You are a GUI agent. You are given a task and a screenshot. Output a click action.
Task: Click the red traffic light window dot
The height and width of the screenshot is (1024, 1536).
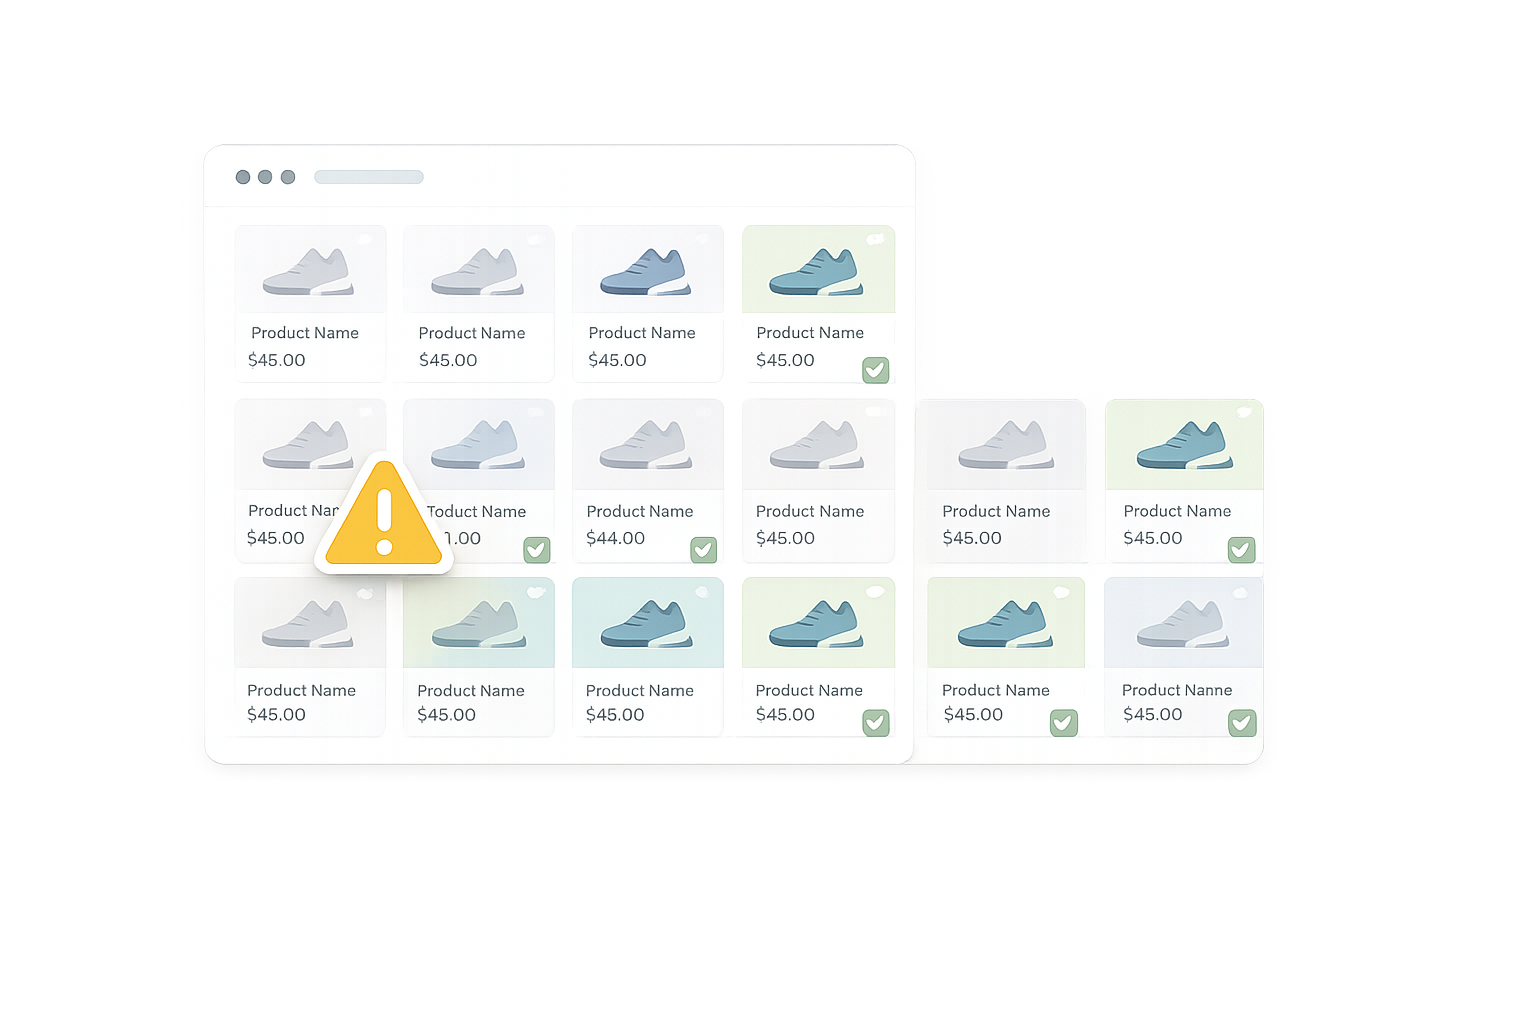243,176
